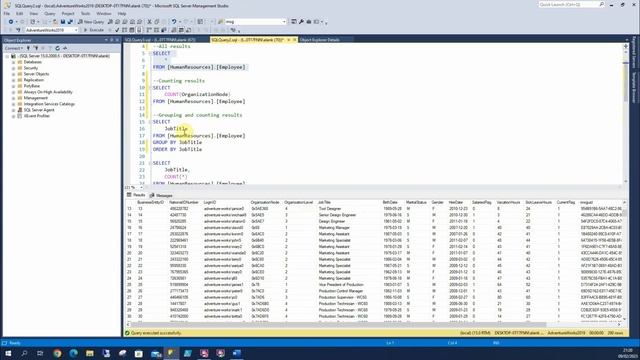
Task: Open the AdventureWorks2019 database dropdown
Action: point(76,30)
